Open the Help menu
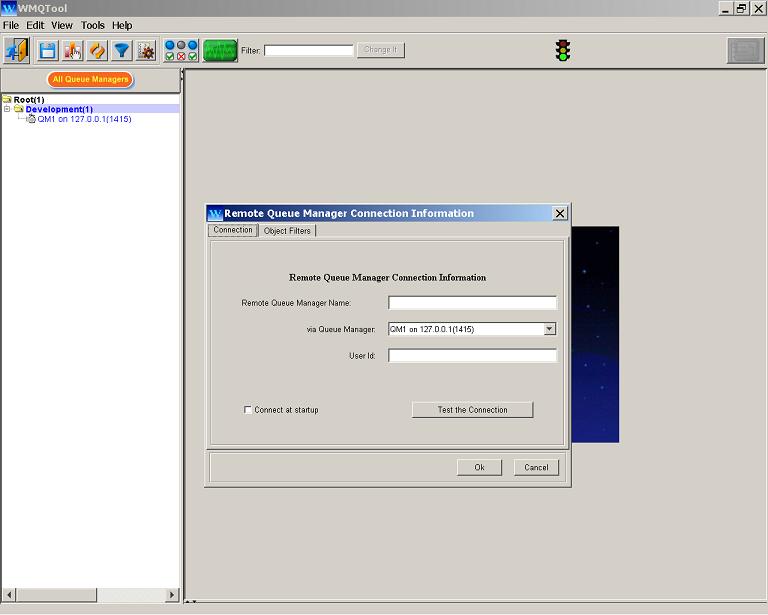Viewport: 768px width, 615px height. (x=122, y=25)
